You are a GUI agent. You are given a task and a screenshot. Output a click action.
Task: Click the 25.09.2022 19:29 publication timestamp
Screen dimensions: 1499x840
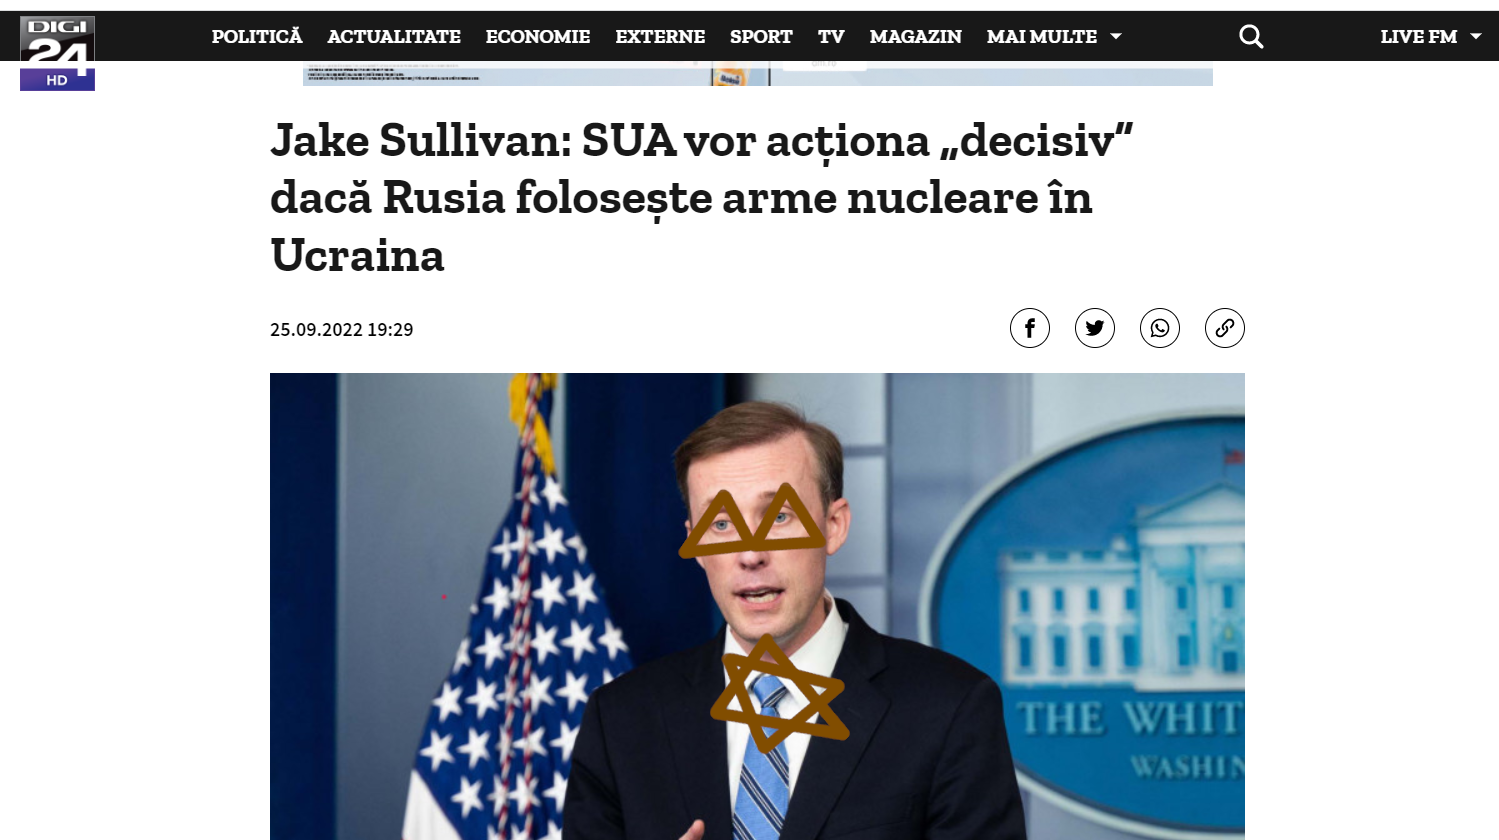tap(341, 330)
